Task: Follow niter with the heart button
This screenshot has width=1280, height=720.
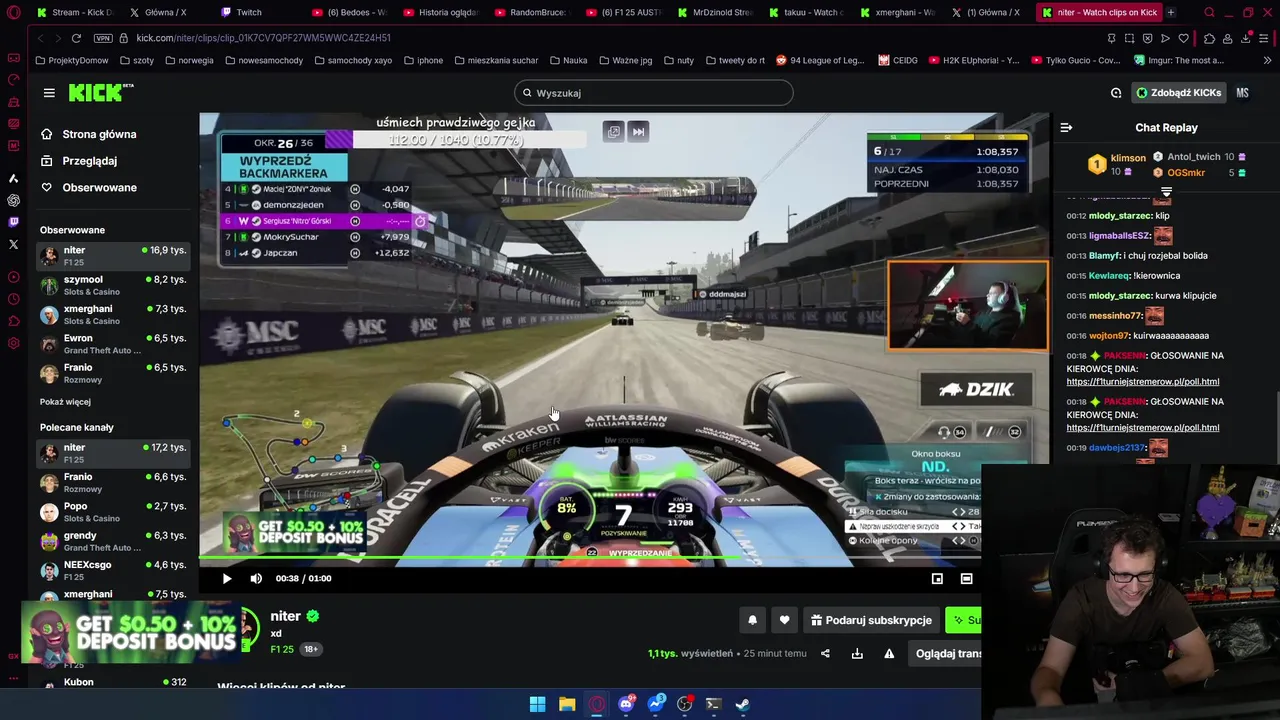Action: 784,620
